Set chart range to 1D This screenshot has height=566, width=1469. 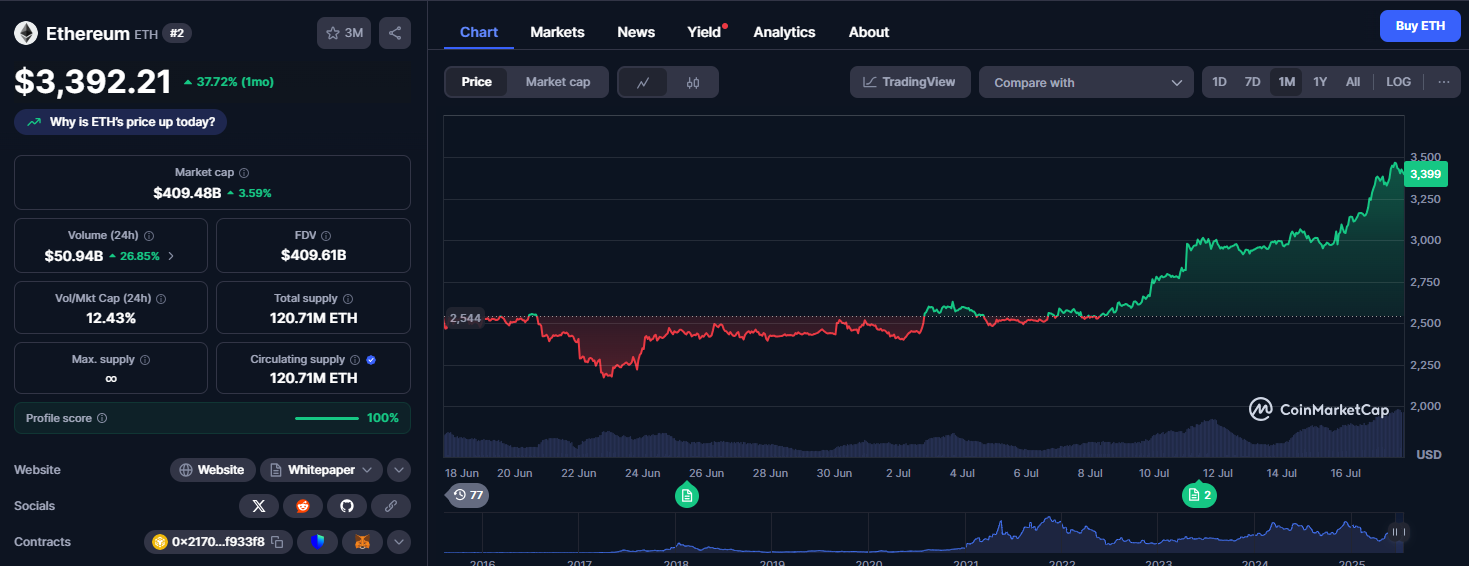click(1219, 82)
